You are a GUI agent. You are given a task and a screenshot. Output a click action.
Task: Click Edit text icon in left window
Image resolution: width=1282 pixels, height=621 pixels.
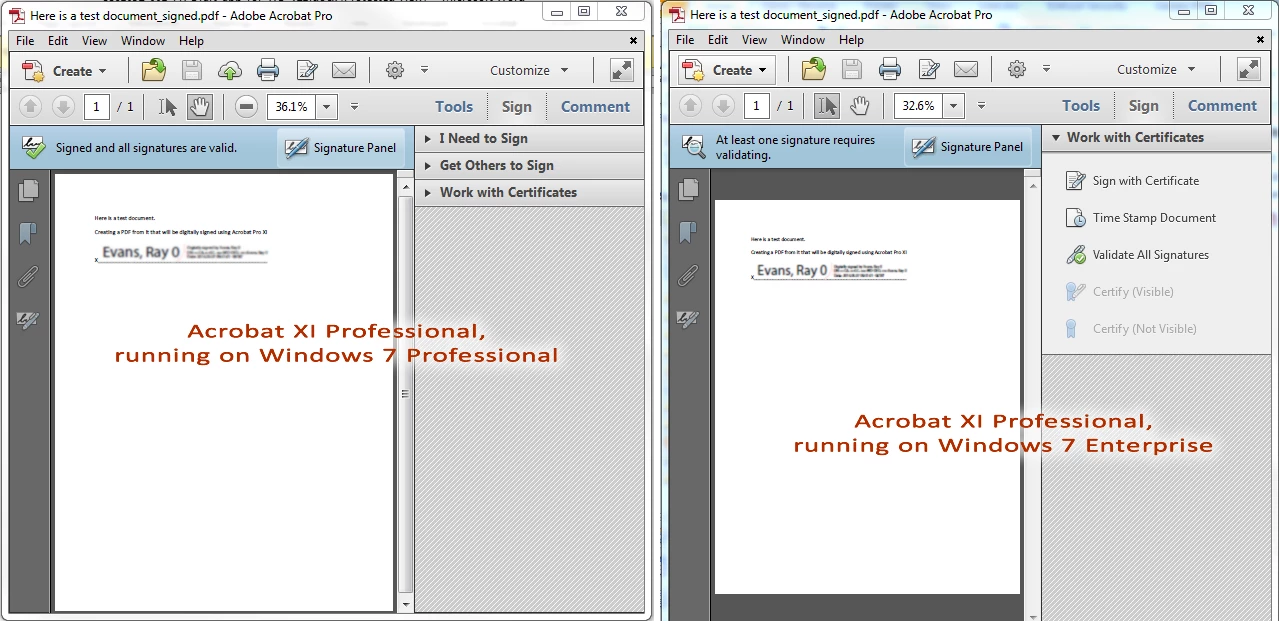306,70
